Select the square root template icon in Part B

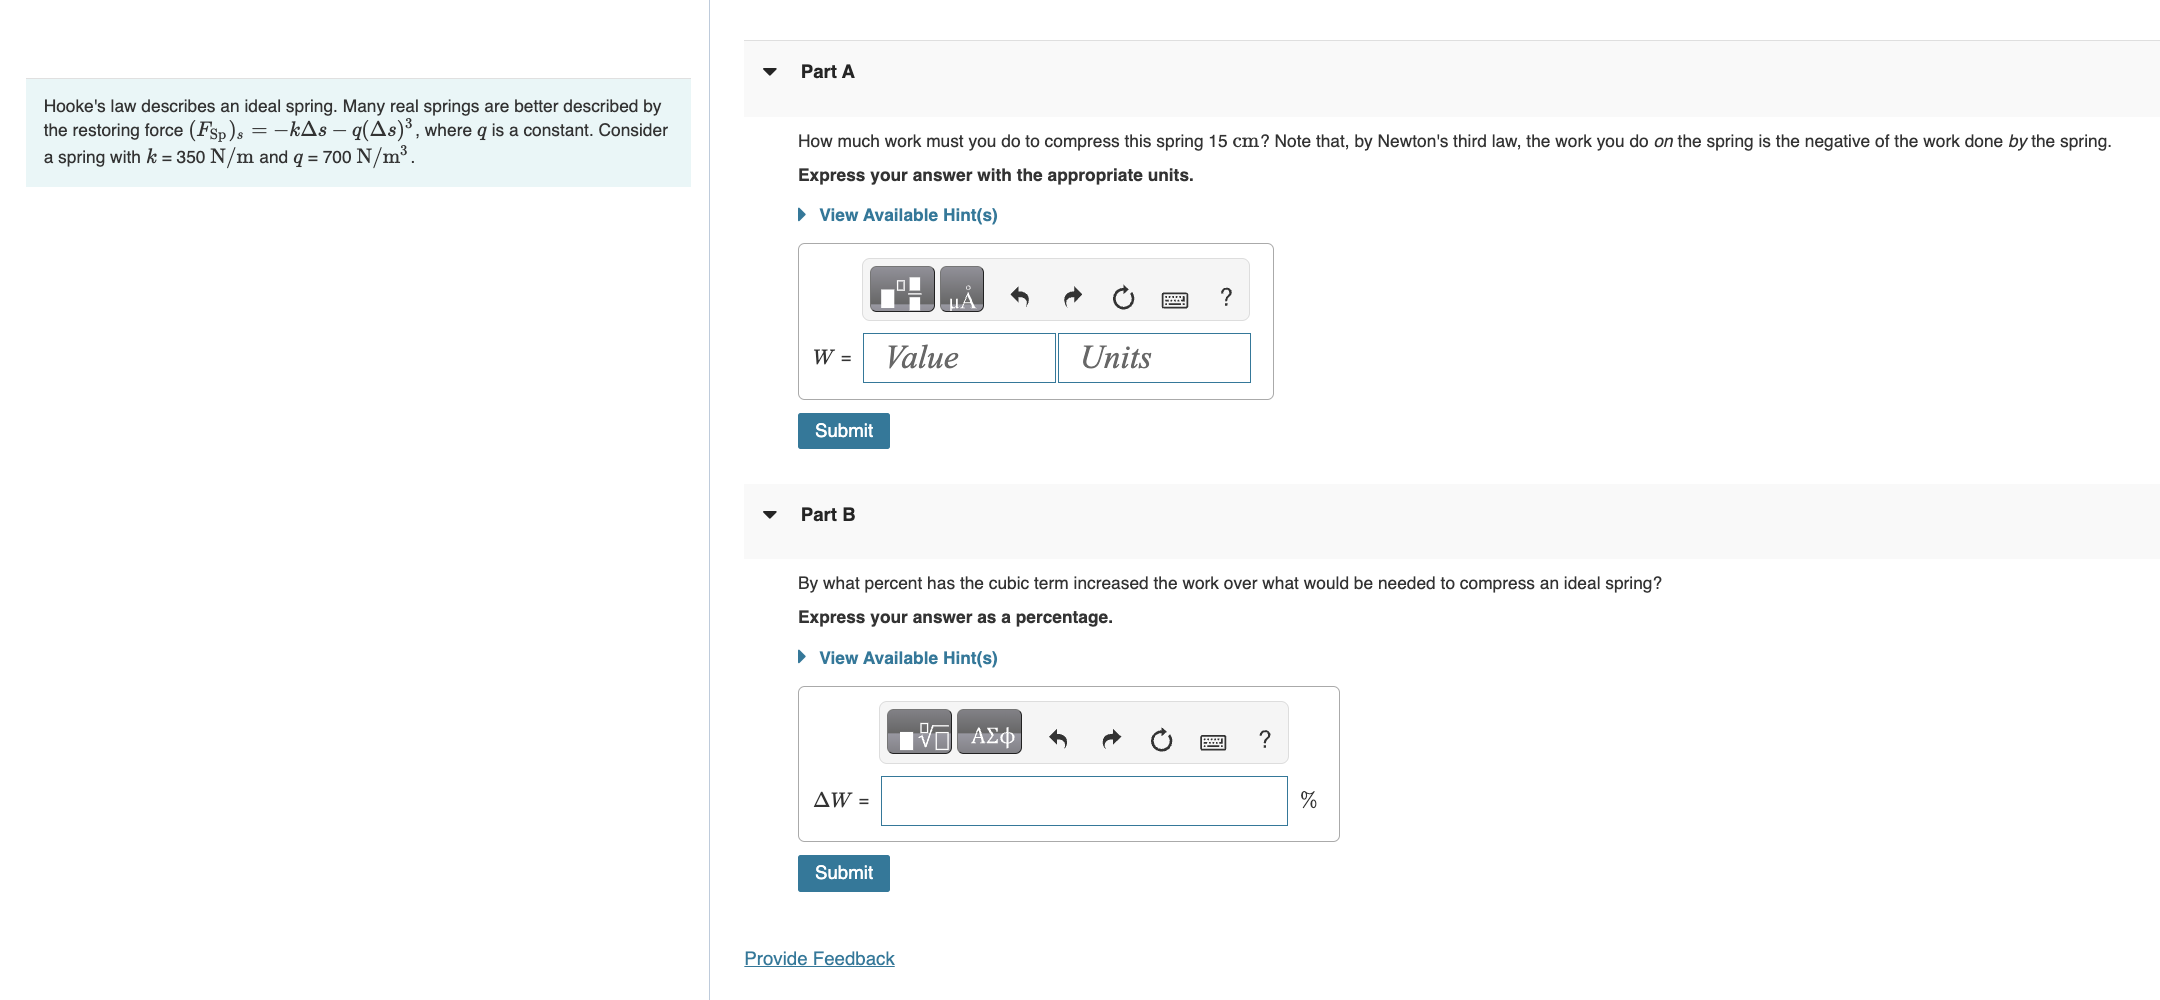pyautogui.click(x=920, y=733)
